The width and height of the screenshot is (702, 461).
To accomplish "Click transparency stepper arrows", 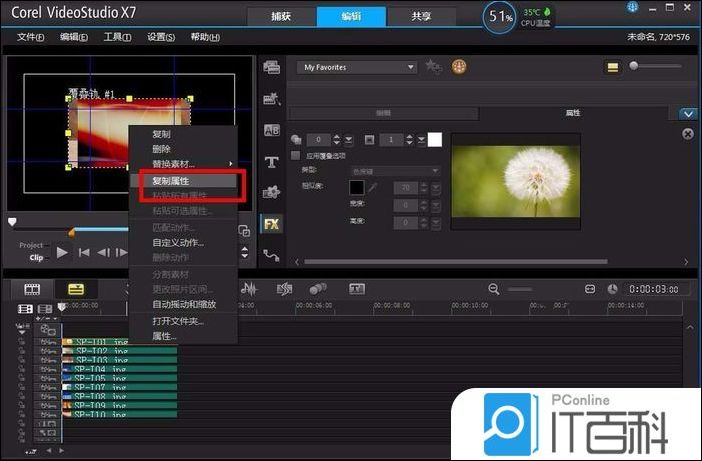I will tap(337, 140).
